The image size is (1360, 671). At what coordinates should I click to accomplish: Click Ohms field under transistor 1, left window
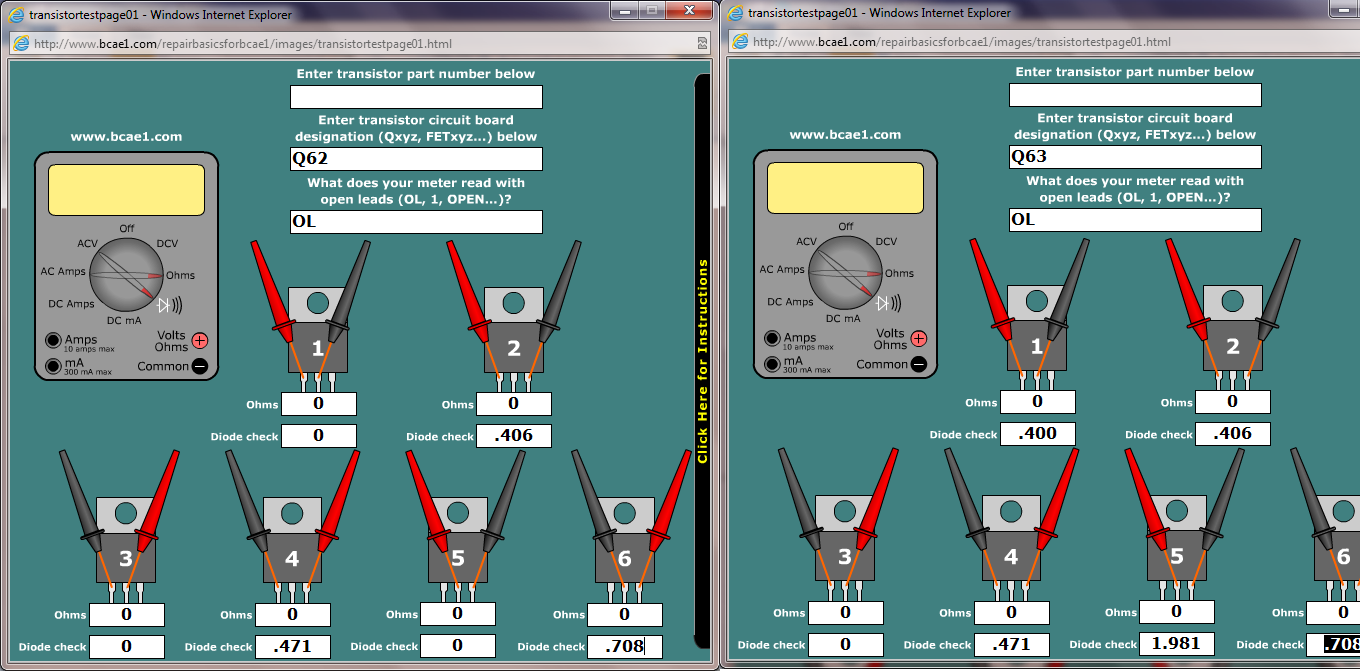pyautogui.click(x=319, y=404)
